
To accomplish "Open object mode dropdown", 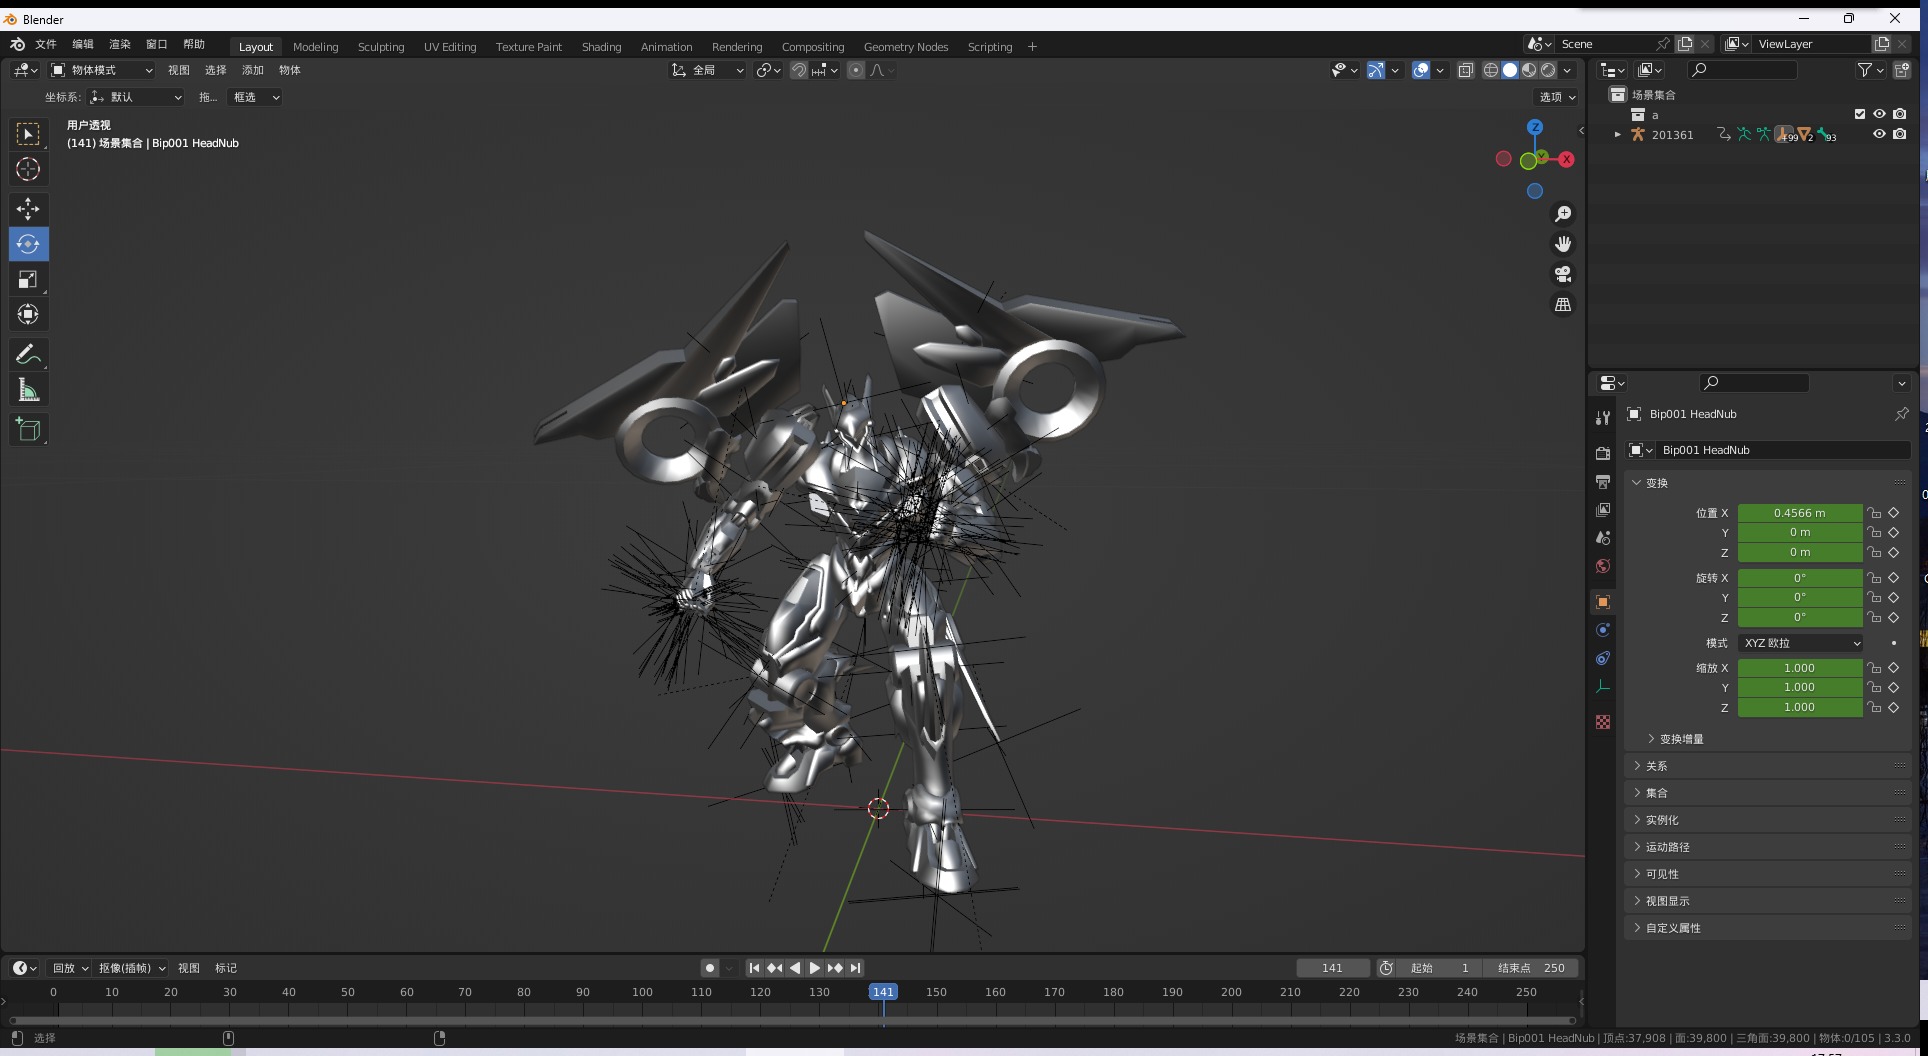I will 102,70.
